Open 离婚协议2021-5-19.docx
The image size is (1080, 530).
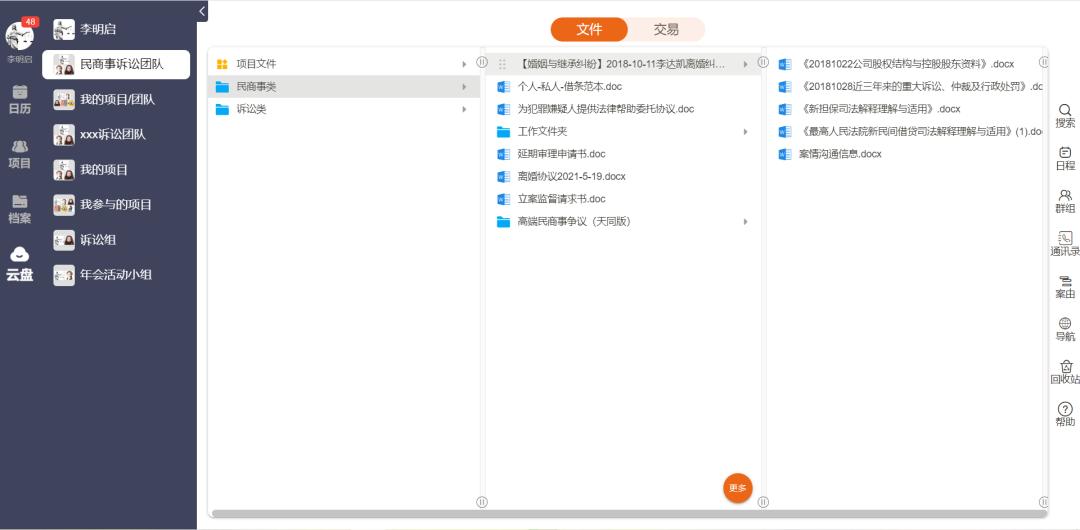click(x=571, y=176)
